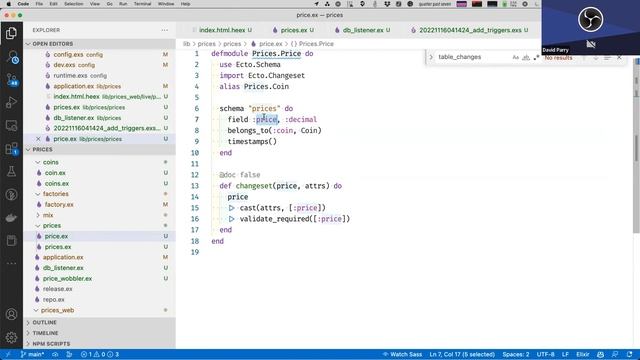640x360 pixels.
Task: Open the View menu in menu bar
Action: click(x=95, y=4)
